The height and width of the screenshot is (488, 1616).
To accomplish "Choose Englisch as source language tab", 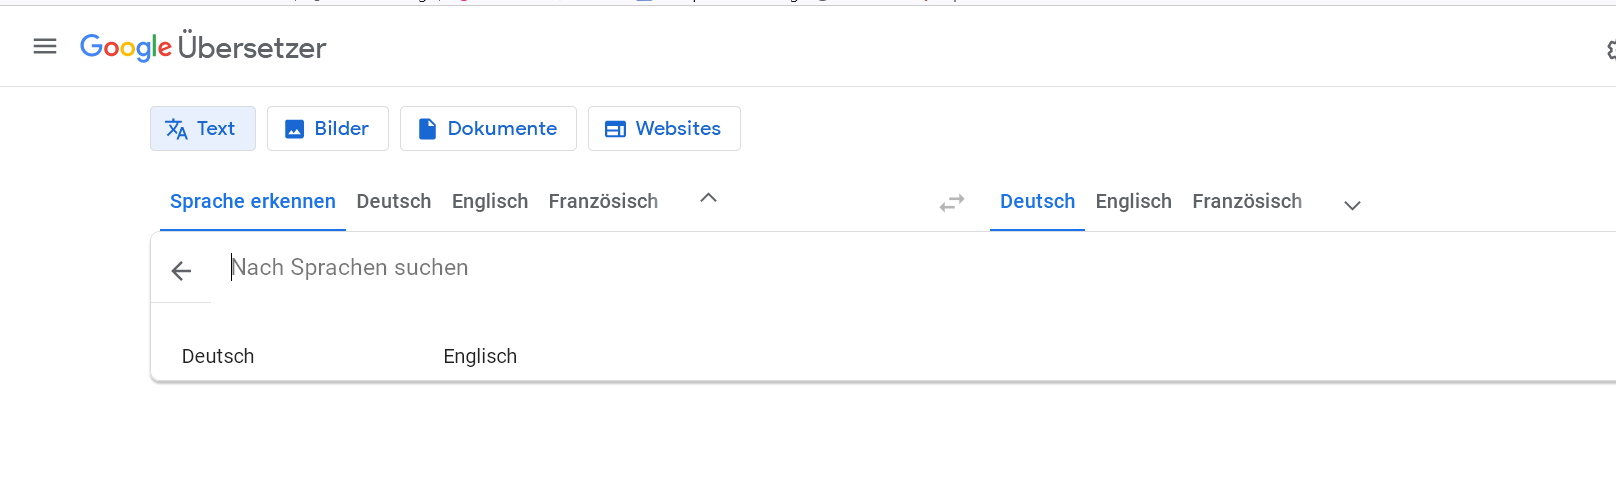I will [490, 202].
